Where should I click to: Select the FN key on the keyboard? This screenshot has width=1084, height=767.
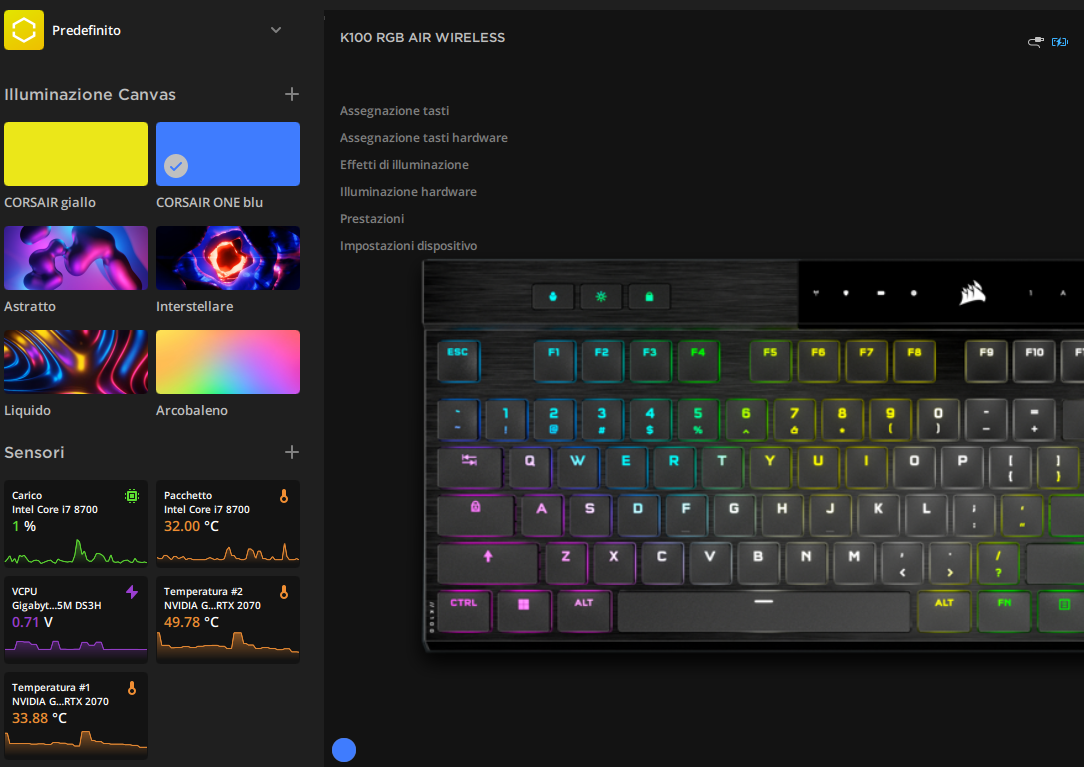[1004, 610]
